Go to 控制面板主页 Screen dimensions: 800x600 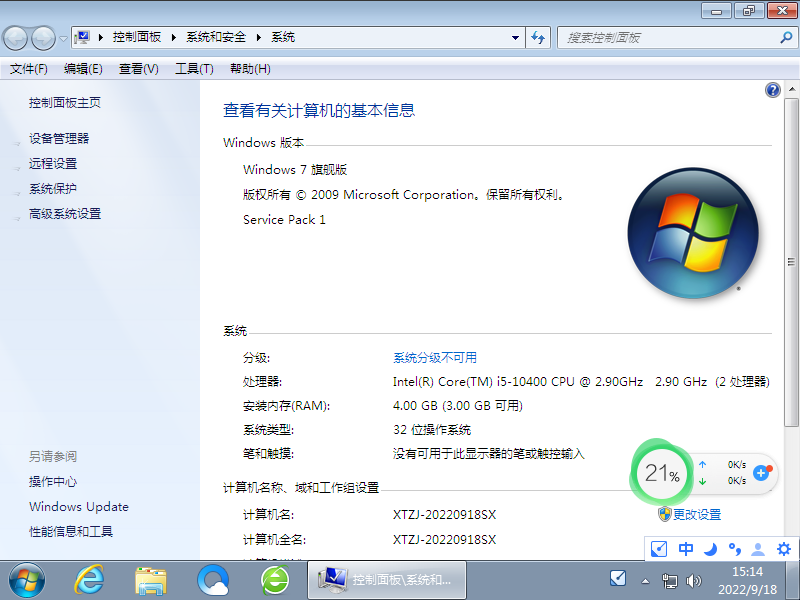(x=65, y=103)
